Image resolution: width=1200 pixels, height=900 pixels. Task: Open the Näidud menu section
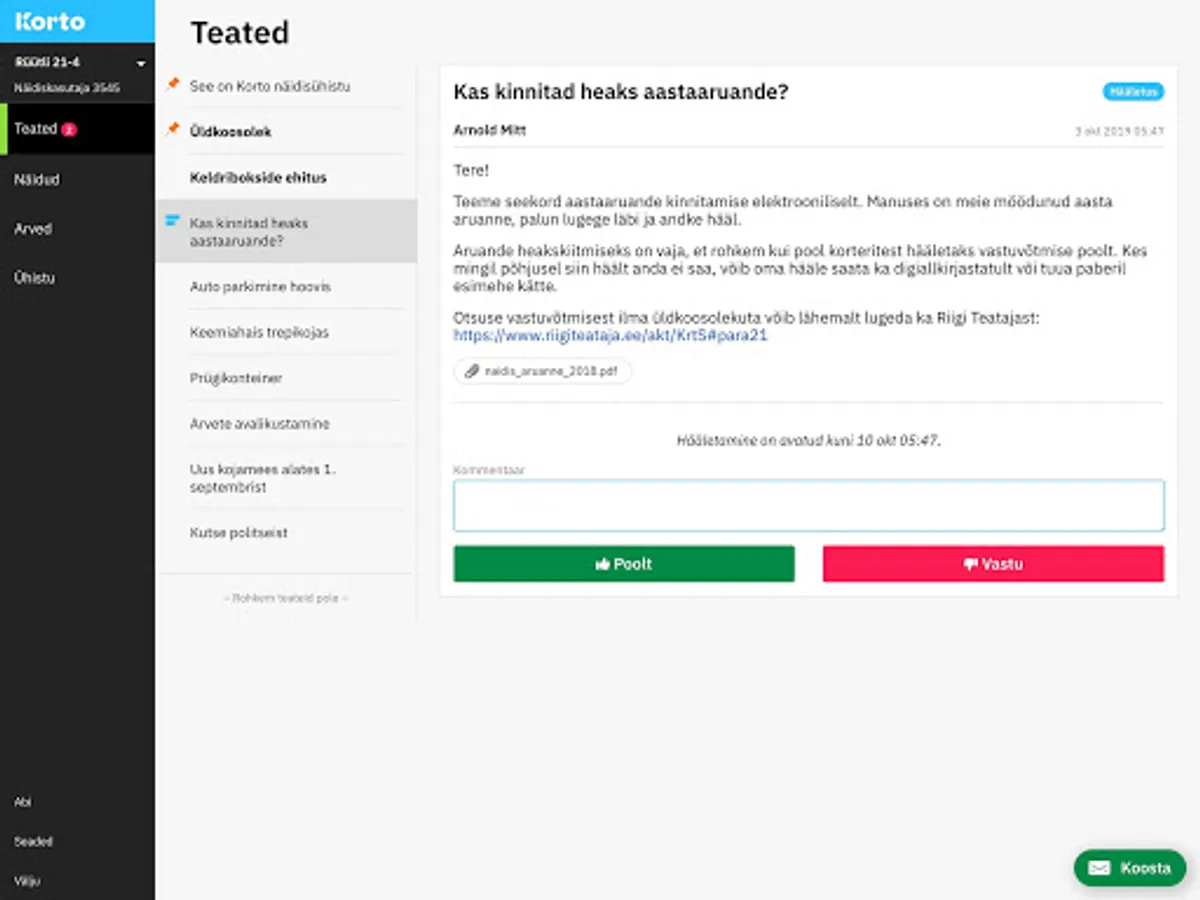[x=37, y=180]
